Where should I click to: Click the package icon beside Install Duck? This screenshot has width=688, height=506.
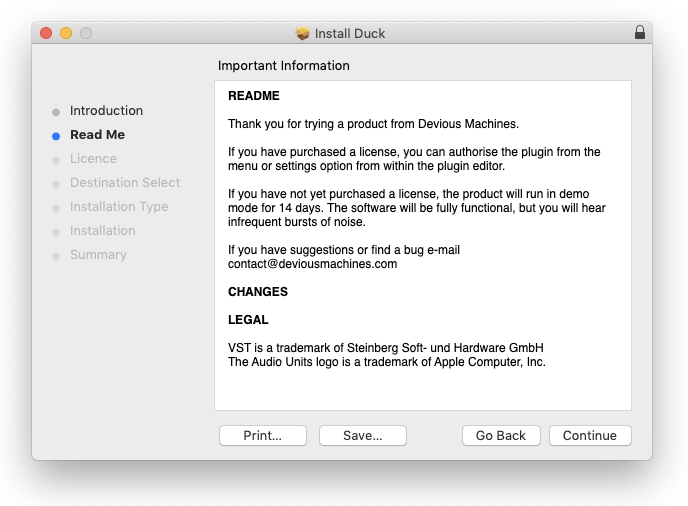coord(303,33)
